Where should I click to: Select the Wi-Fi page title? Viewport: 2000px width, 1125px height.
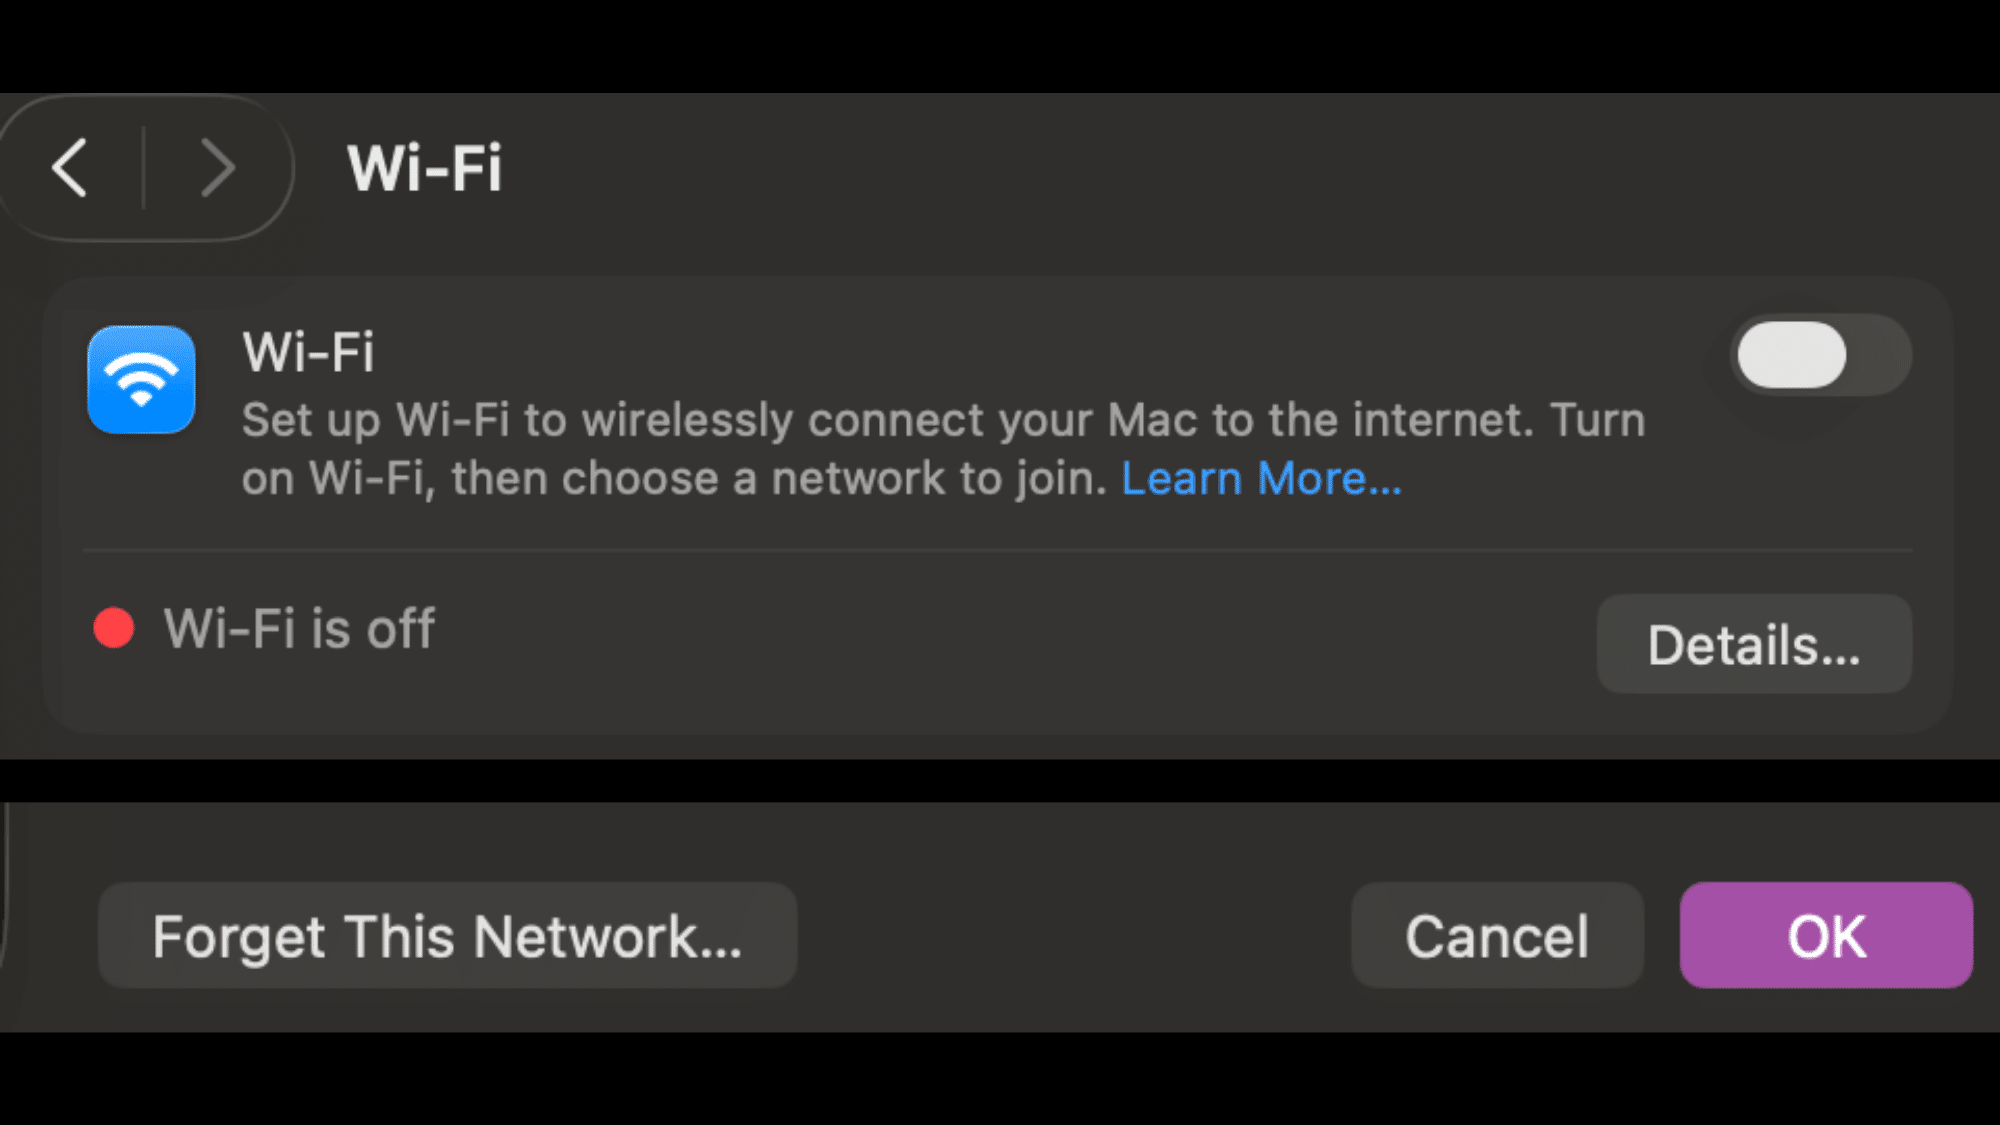(424, 168)
